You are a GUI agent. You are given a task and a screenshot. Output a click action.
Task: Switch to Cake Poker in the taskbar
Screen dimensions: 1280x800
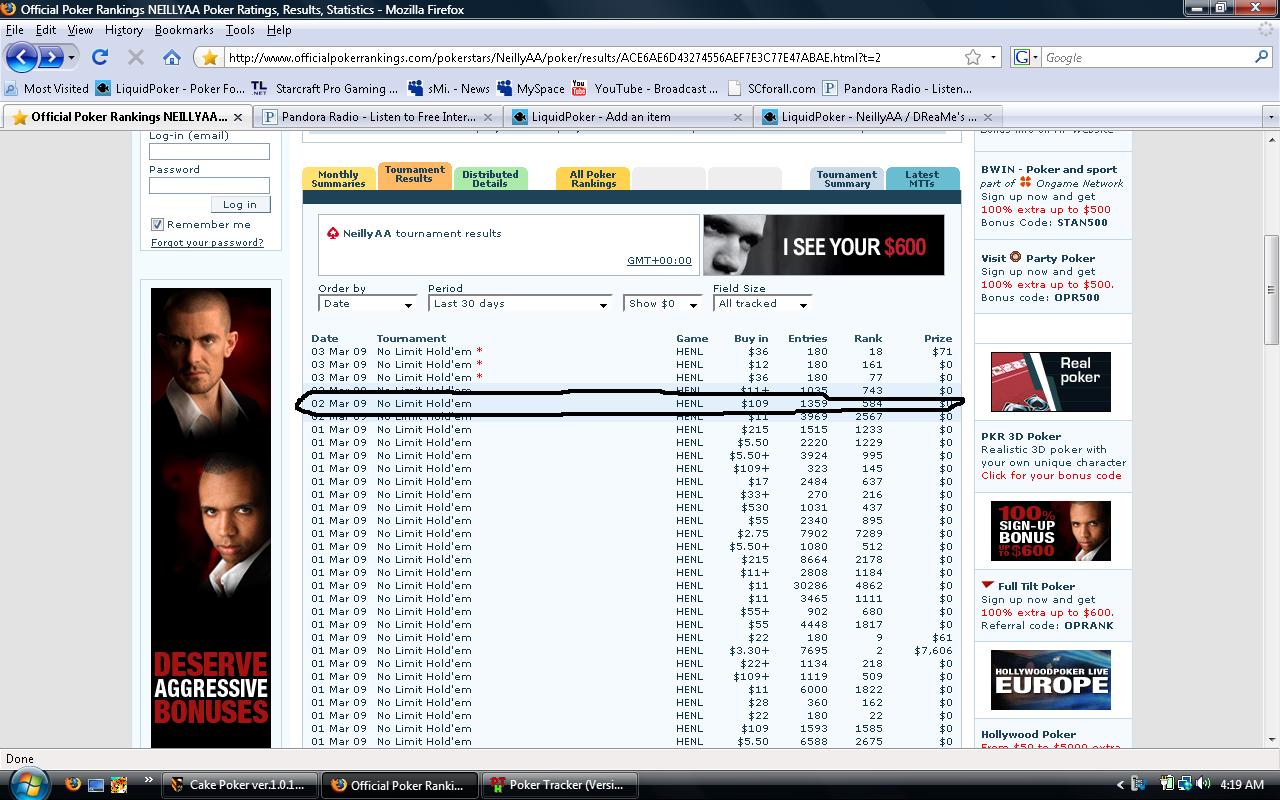click(x=239, y=785)
